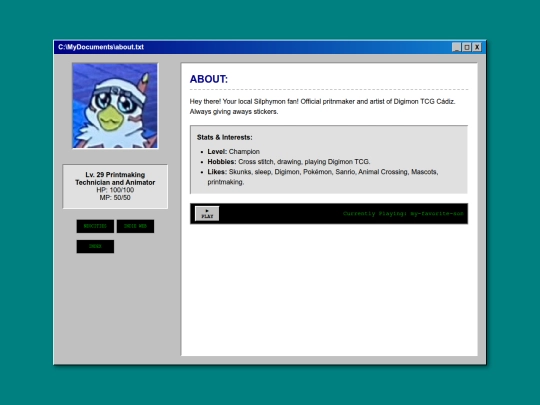The image size is (540, 405).
Task: Select the 'Likes: Skunks, sleep' list item
Action: coord(323,177)
